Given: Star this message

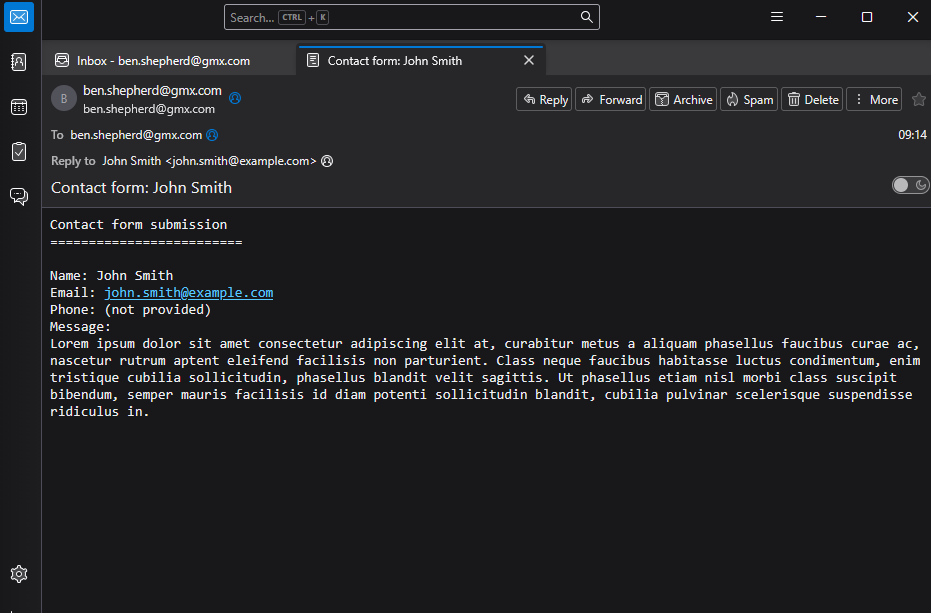Looking at the screenshot, I should click(919, 99).
